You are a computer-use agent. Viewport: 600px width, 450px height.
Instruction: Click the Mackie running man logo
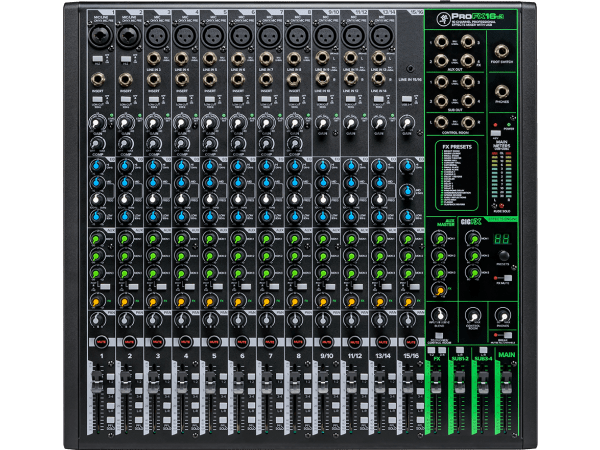coord(443,19)
